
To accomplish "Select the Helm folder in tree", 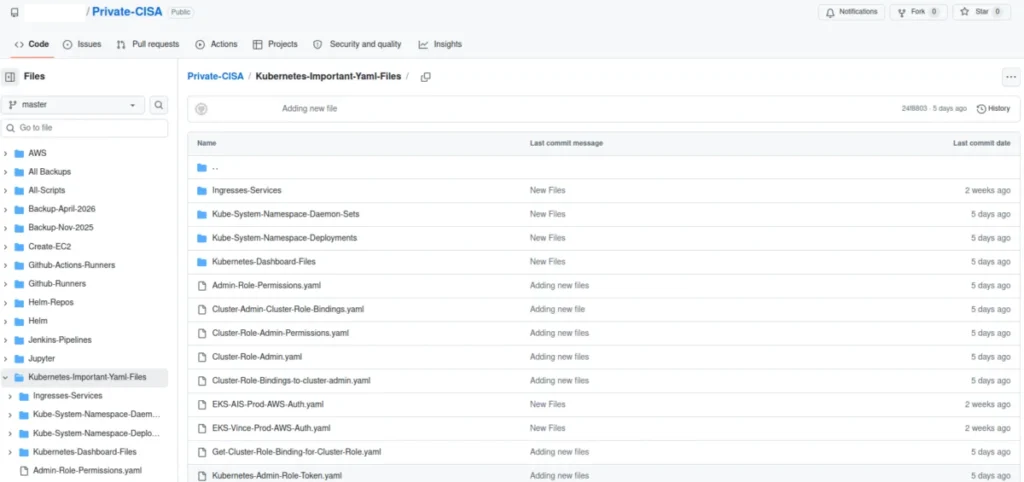I will [38, 321].
